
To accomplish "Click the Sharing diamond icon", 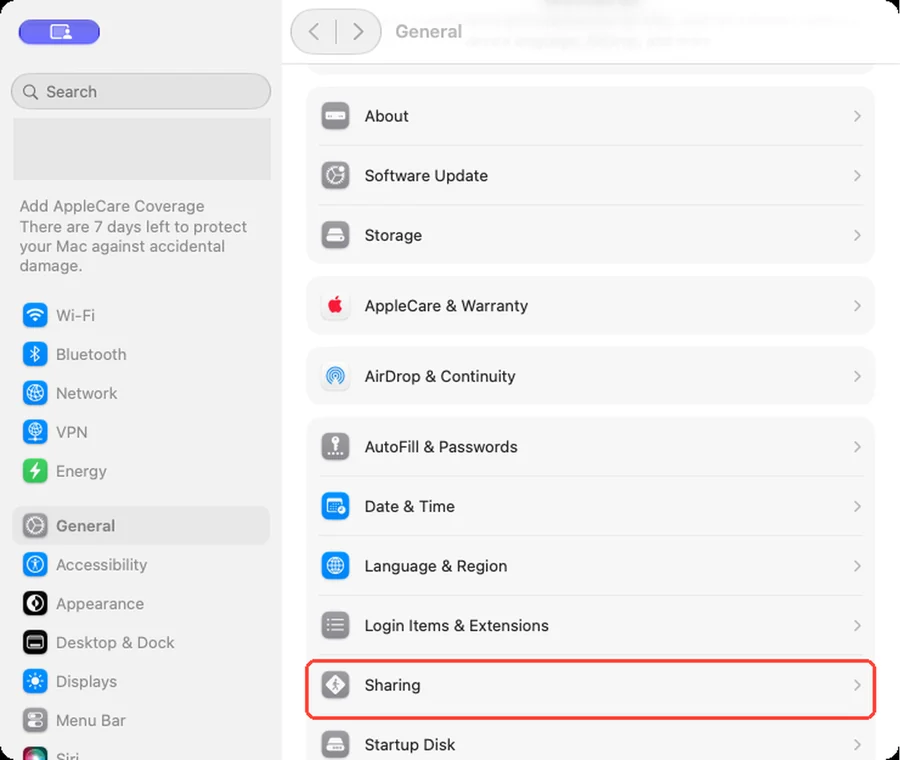I will tap(335, 685).
